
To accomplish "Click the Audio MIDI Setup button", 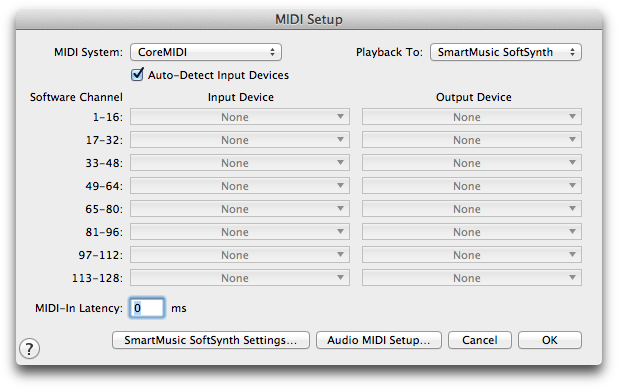I will tap(379, 340).
